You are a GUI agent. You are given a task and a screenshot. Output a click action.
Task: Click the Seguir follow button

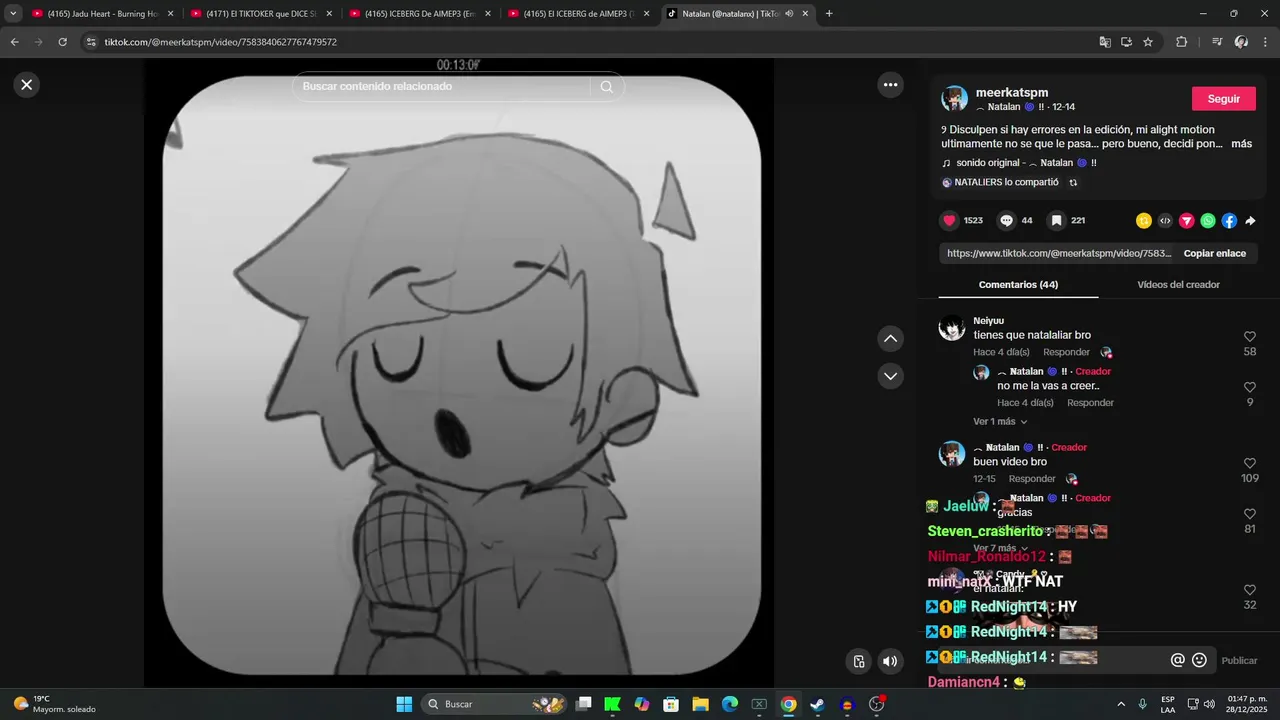1224,99
